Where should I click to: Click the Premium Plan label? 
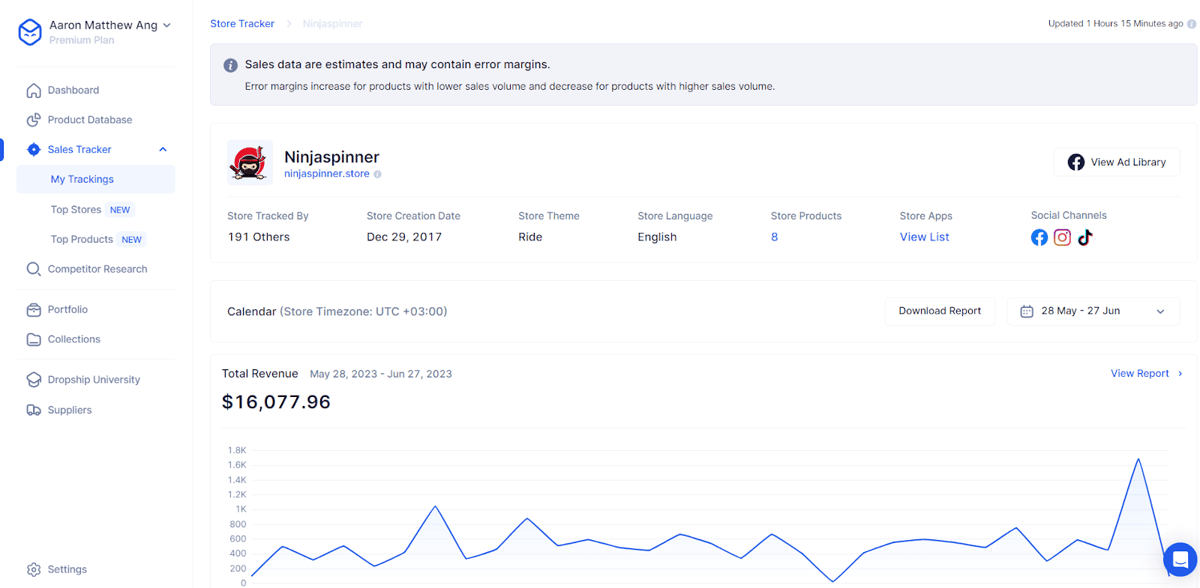(82, 41)
